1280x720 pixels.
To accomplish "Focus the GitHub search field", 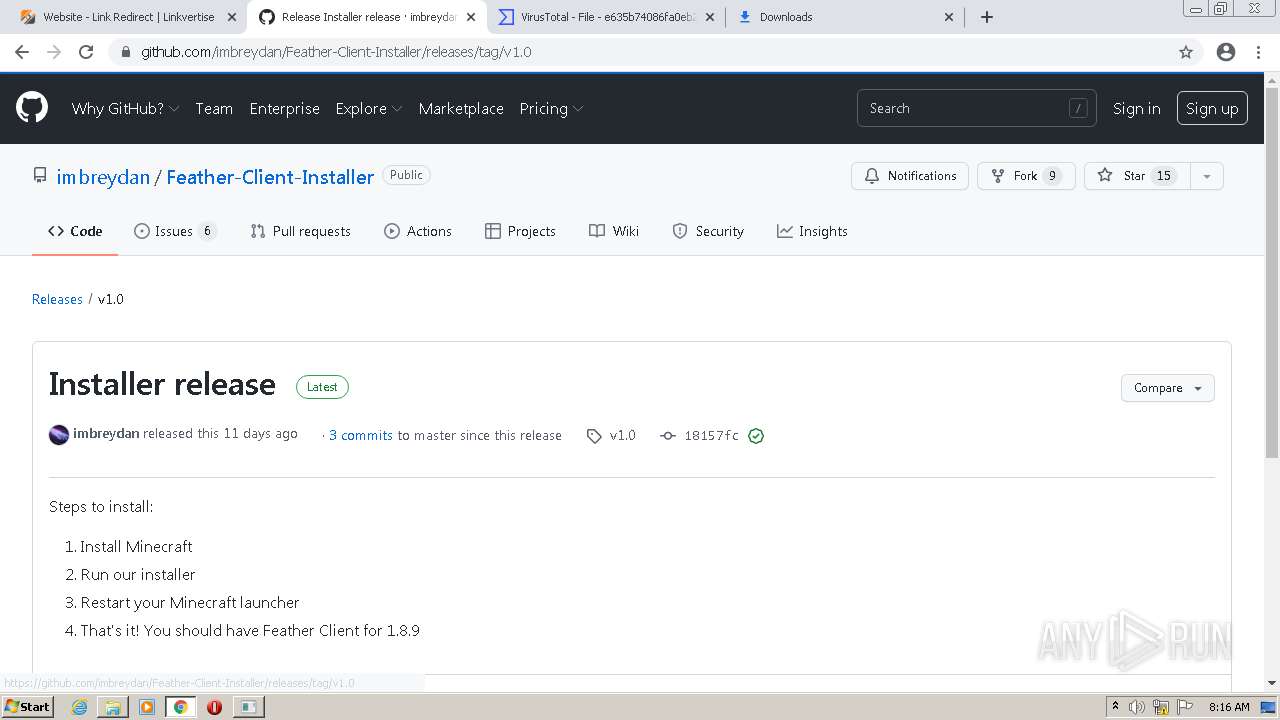I will (x=976, y=108).
